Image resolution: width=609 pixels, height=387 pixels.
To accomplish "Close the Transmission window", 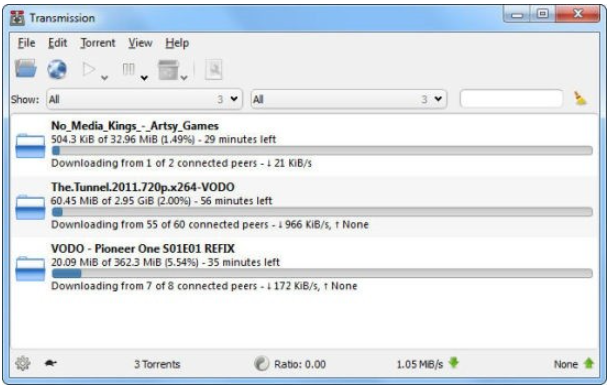I will coord(578,14).
